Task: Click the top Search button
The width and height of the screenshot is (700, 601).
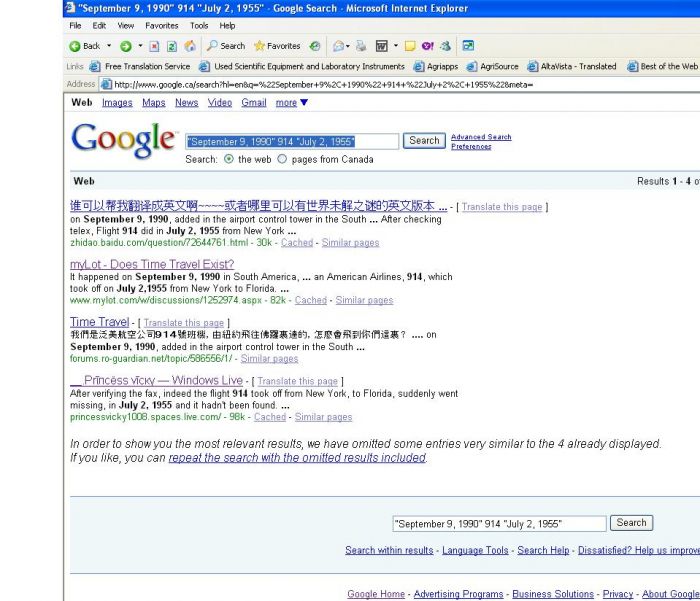Action: 424,141
